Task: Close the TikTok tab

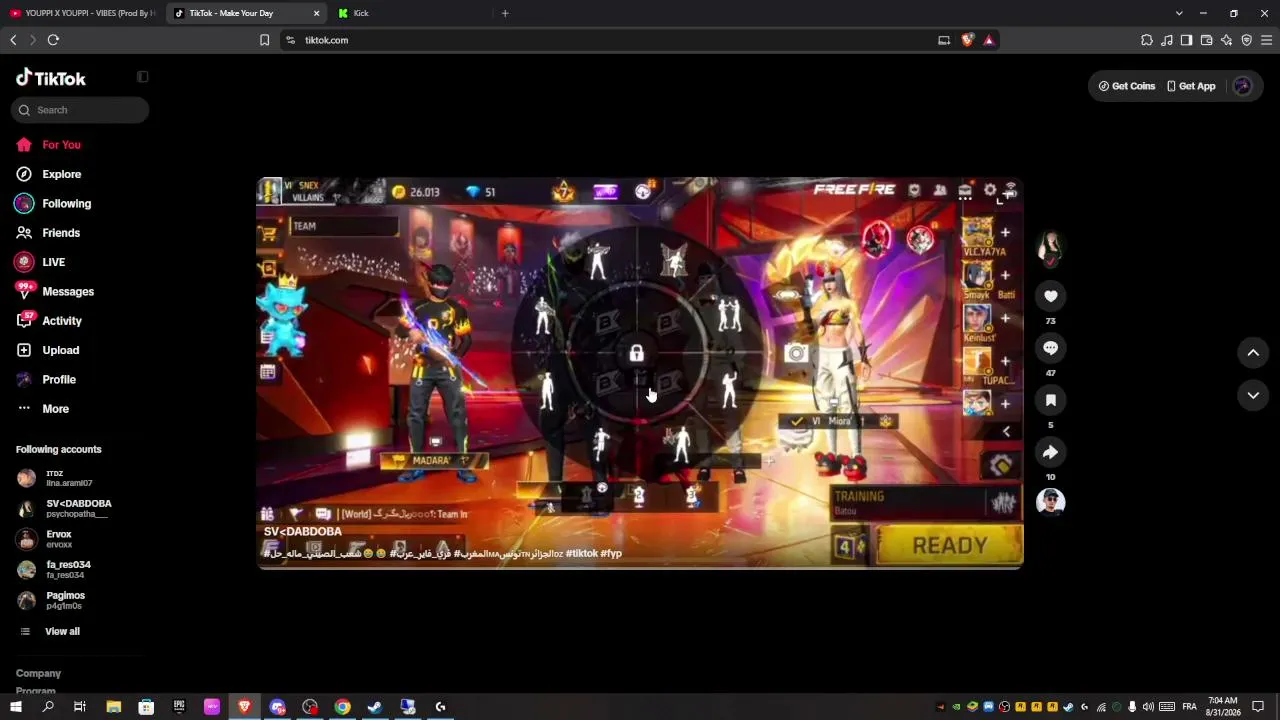Action: 317,13
